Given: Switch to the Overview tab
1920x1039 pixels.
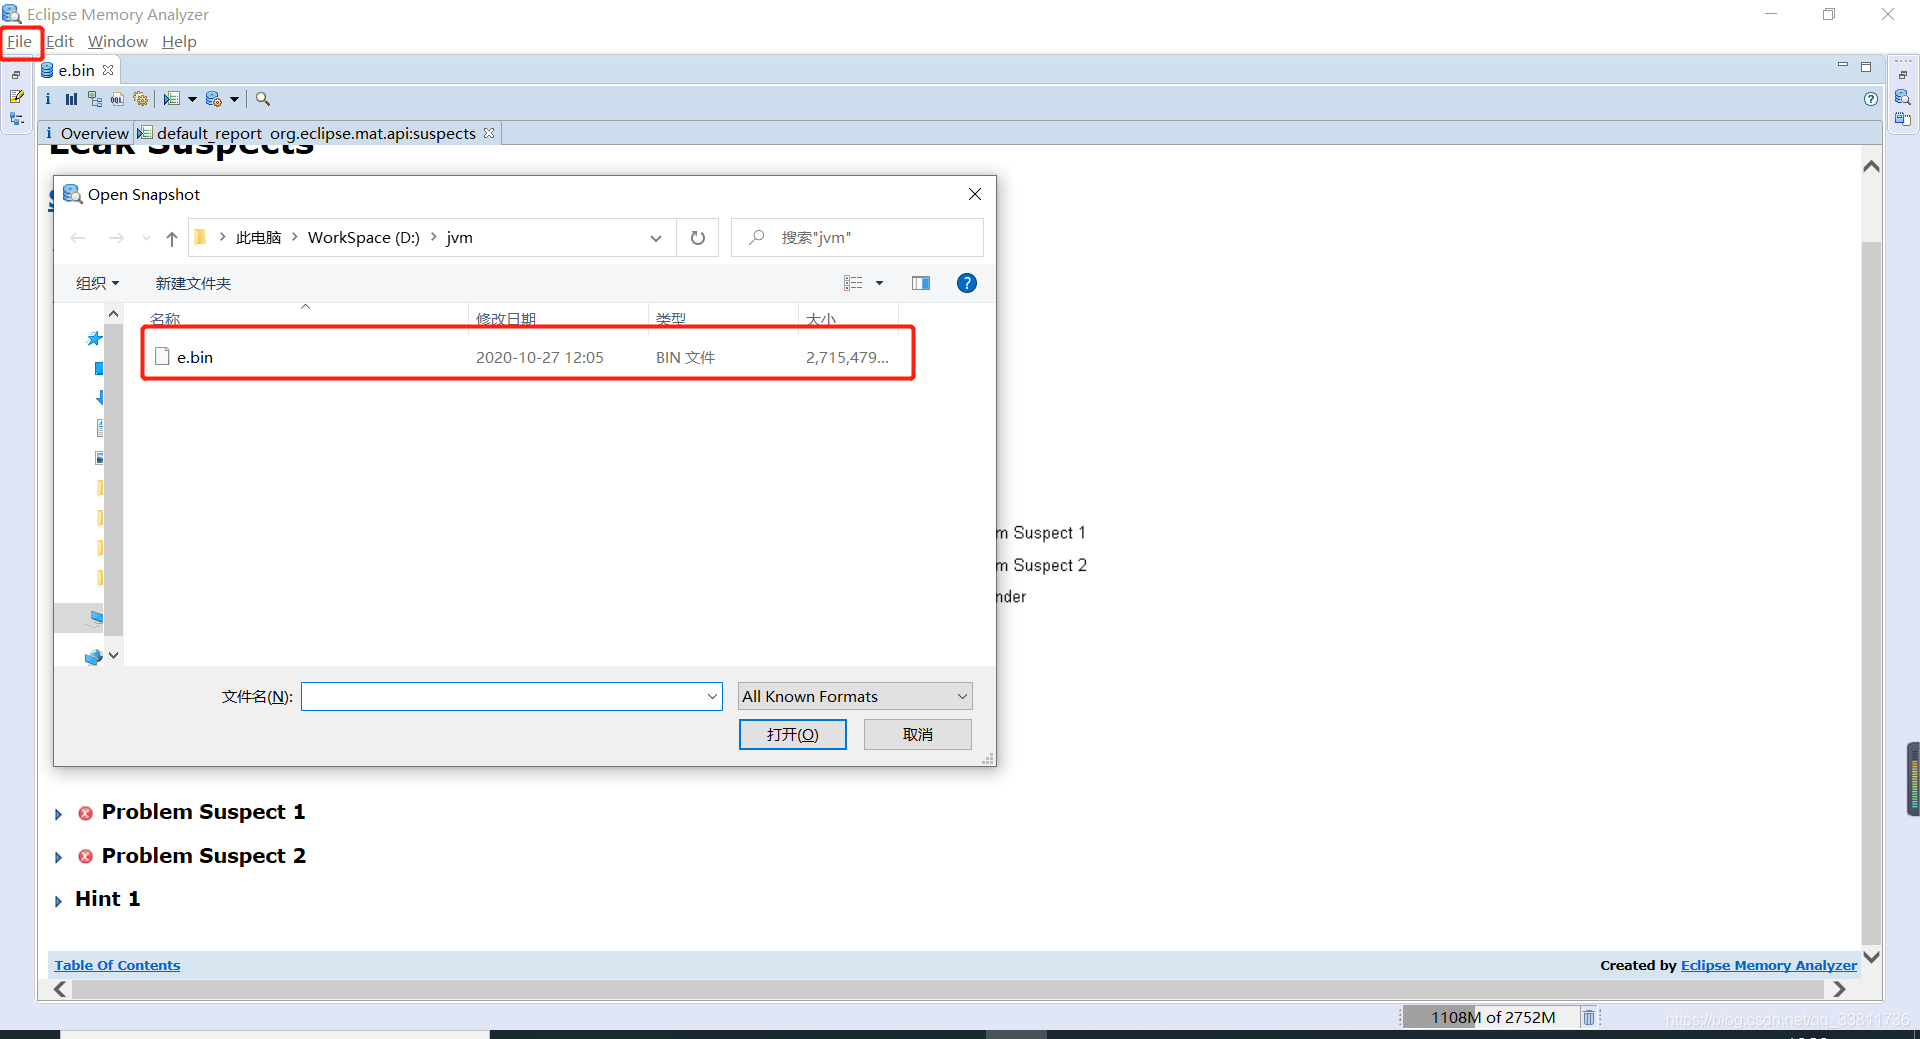Looking at the screenshot, I should (87, 133).
